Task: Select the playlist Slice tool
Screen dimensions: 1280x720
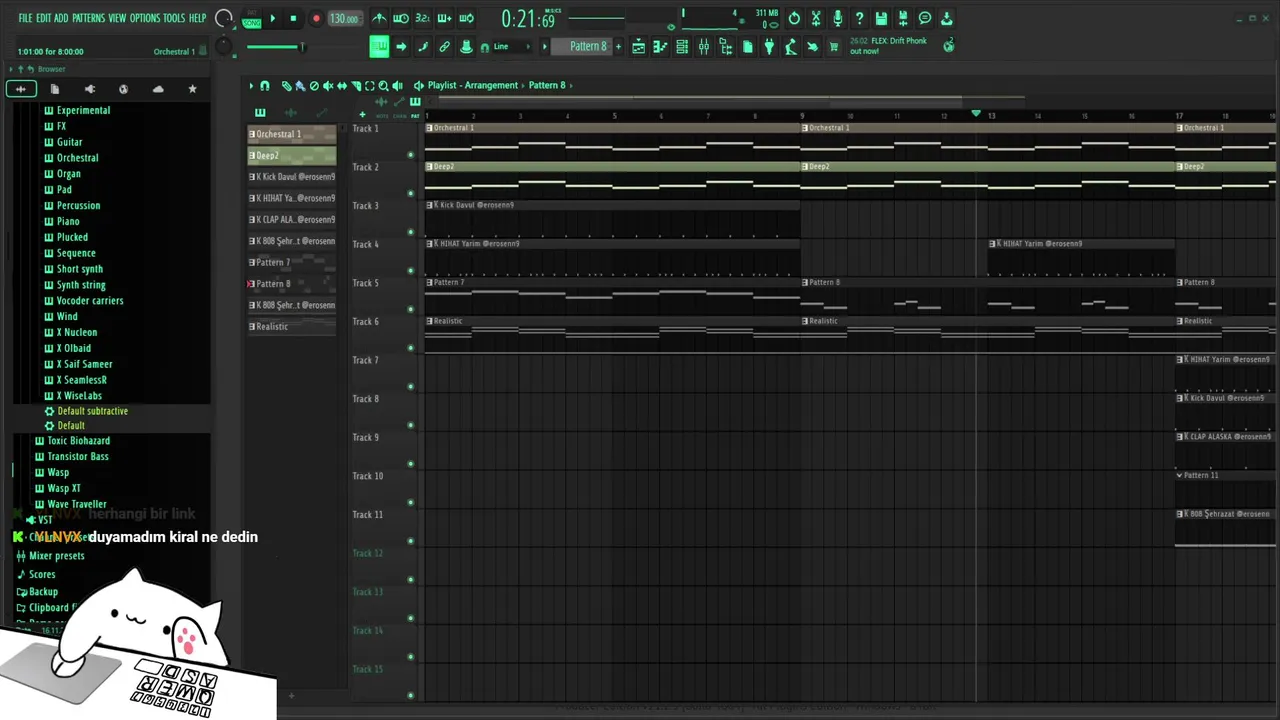Action: click(356, 86)
